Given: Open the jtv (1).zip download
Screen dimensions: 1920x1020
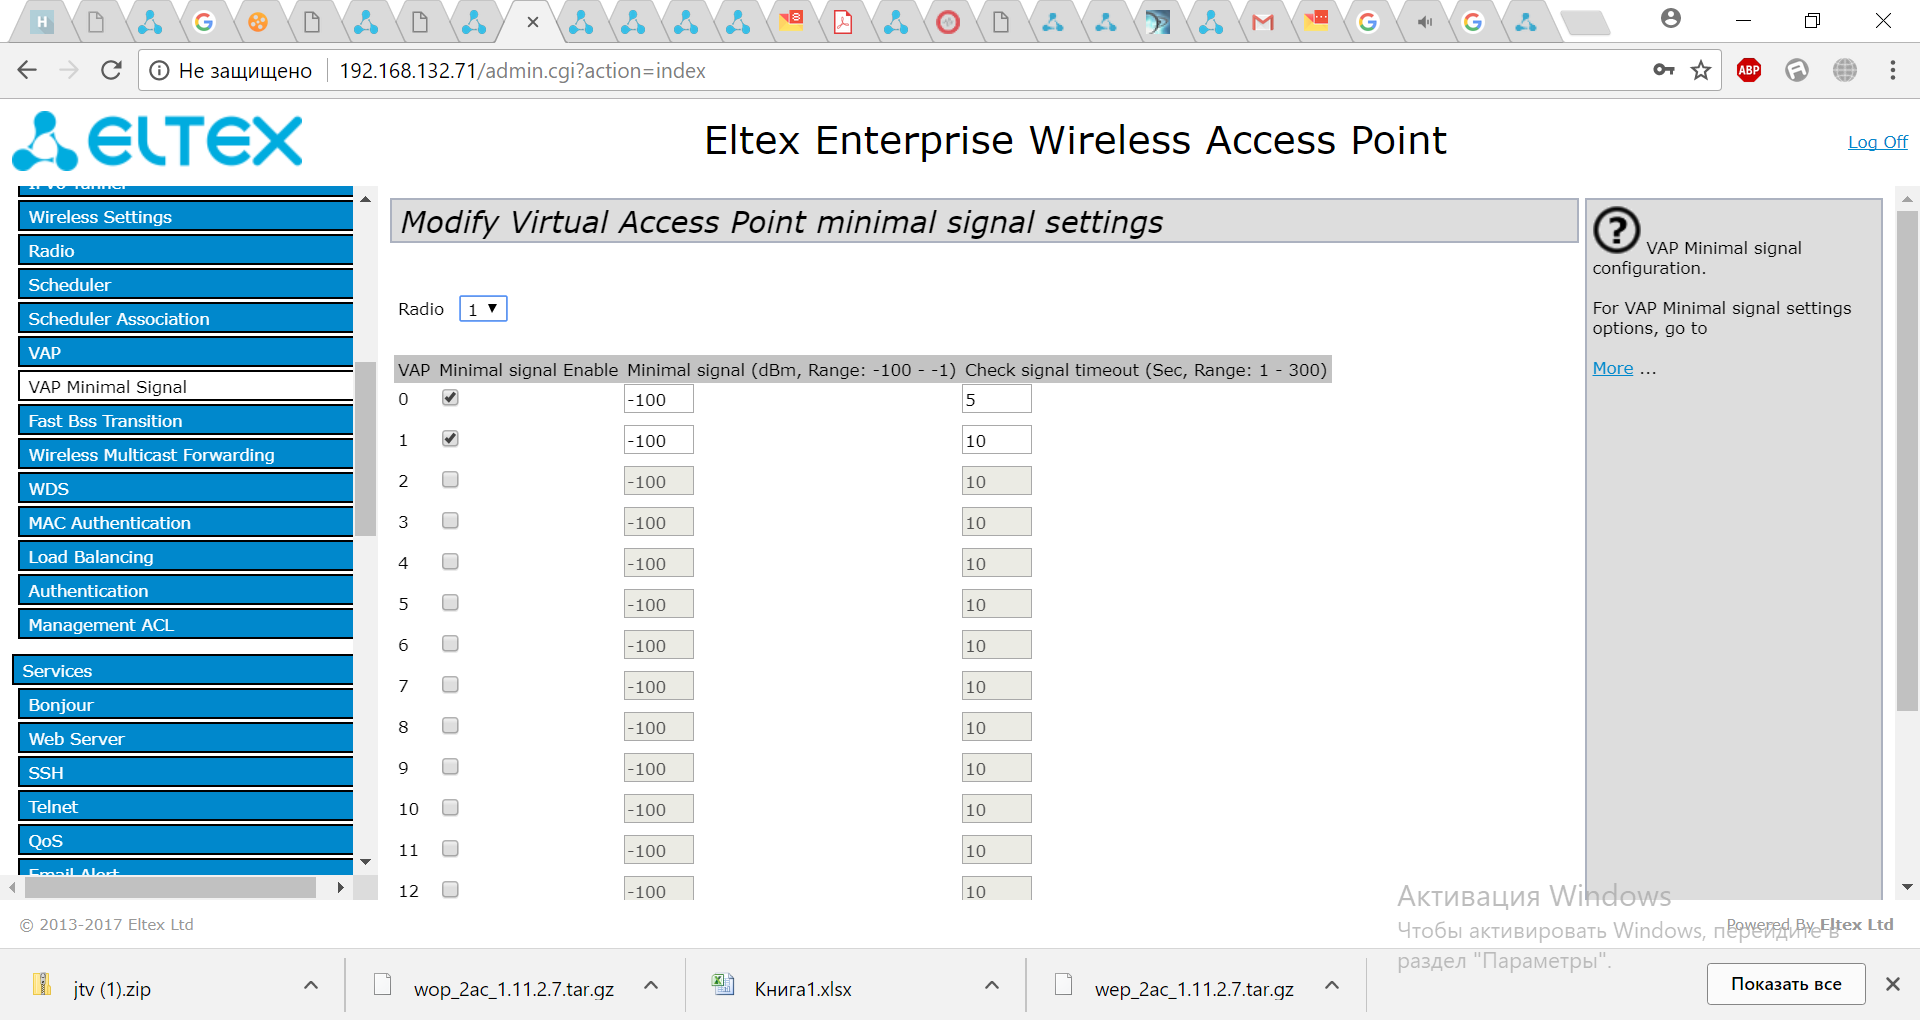Looking at the screenshot, I should 112,989.
